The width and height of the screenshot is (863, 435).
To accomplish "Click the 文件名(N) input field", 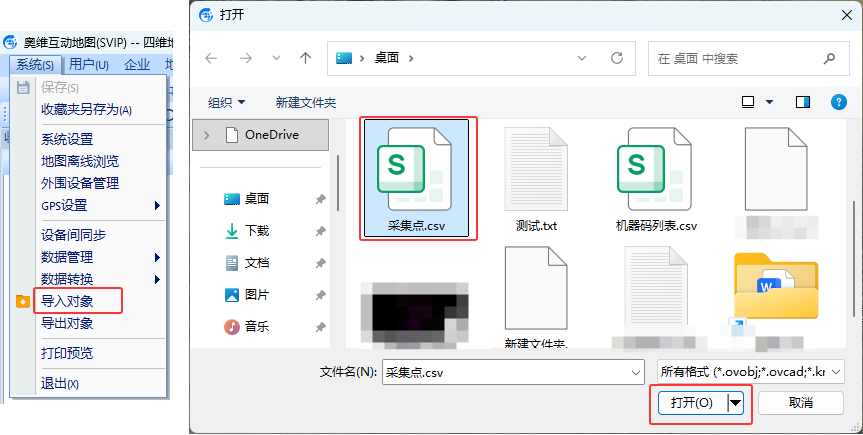I will click(x=513, y=372).
